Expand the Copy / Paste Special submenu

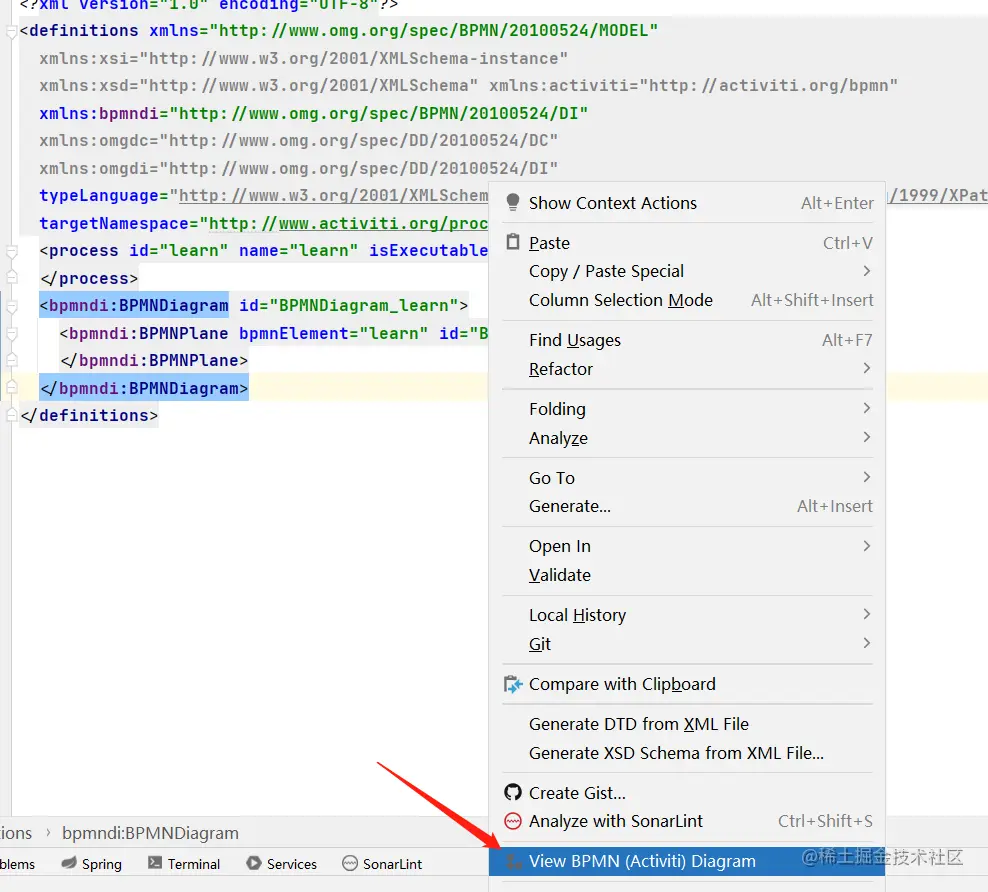pos(866,271)
